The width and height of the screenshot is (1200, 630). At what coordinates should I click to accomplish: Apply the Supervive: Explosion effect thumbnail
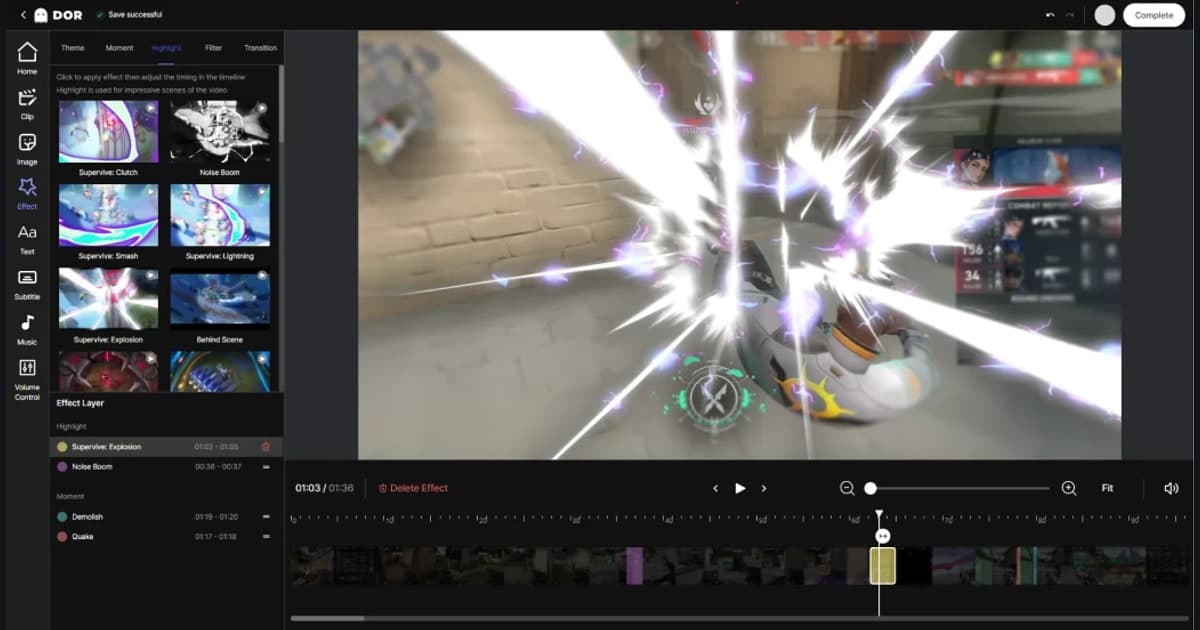tap(108, 298)
